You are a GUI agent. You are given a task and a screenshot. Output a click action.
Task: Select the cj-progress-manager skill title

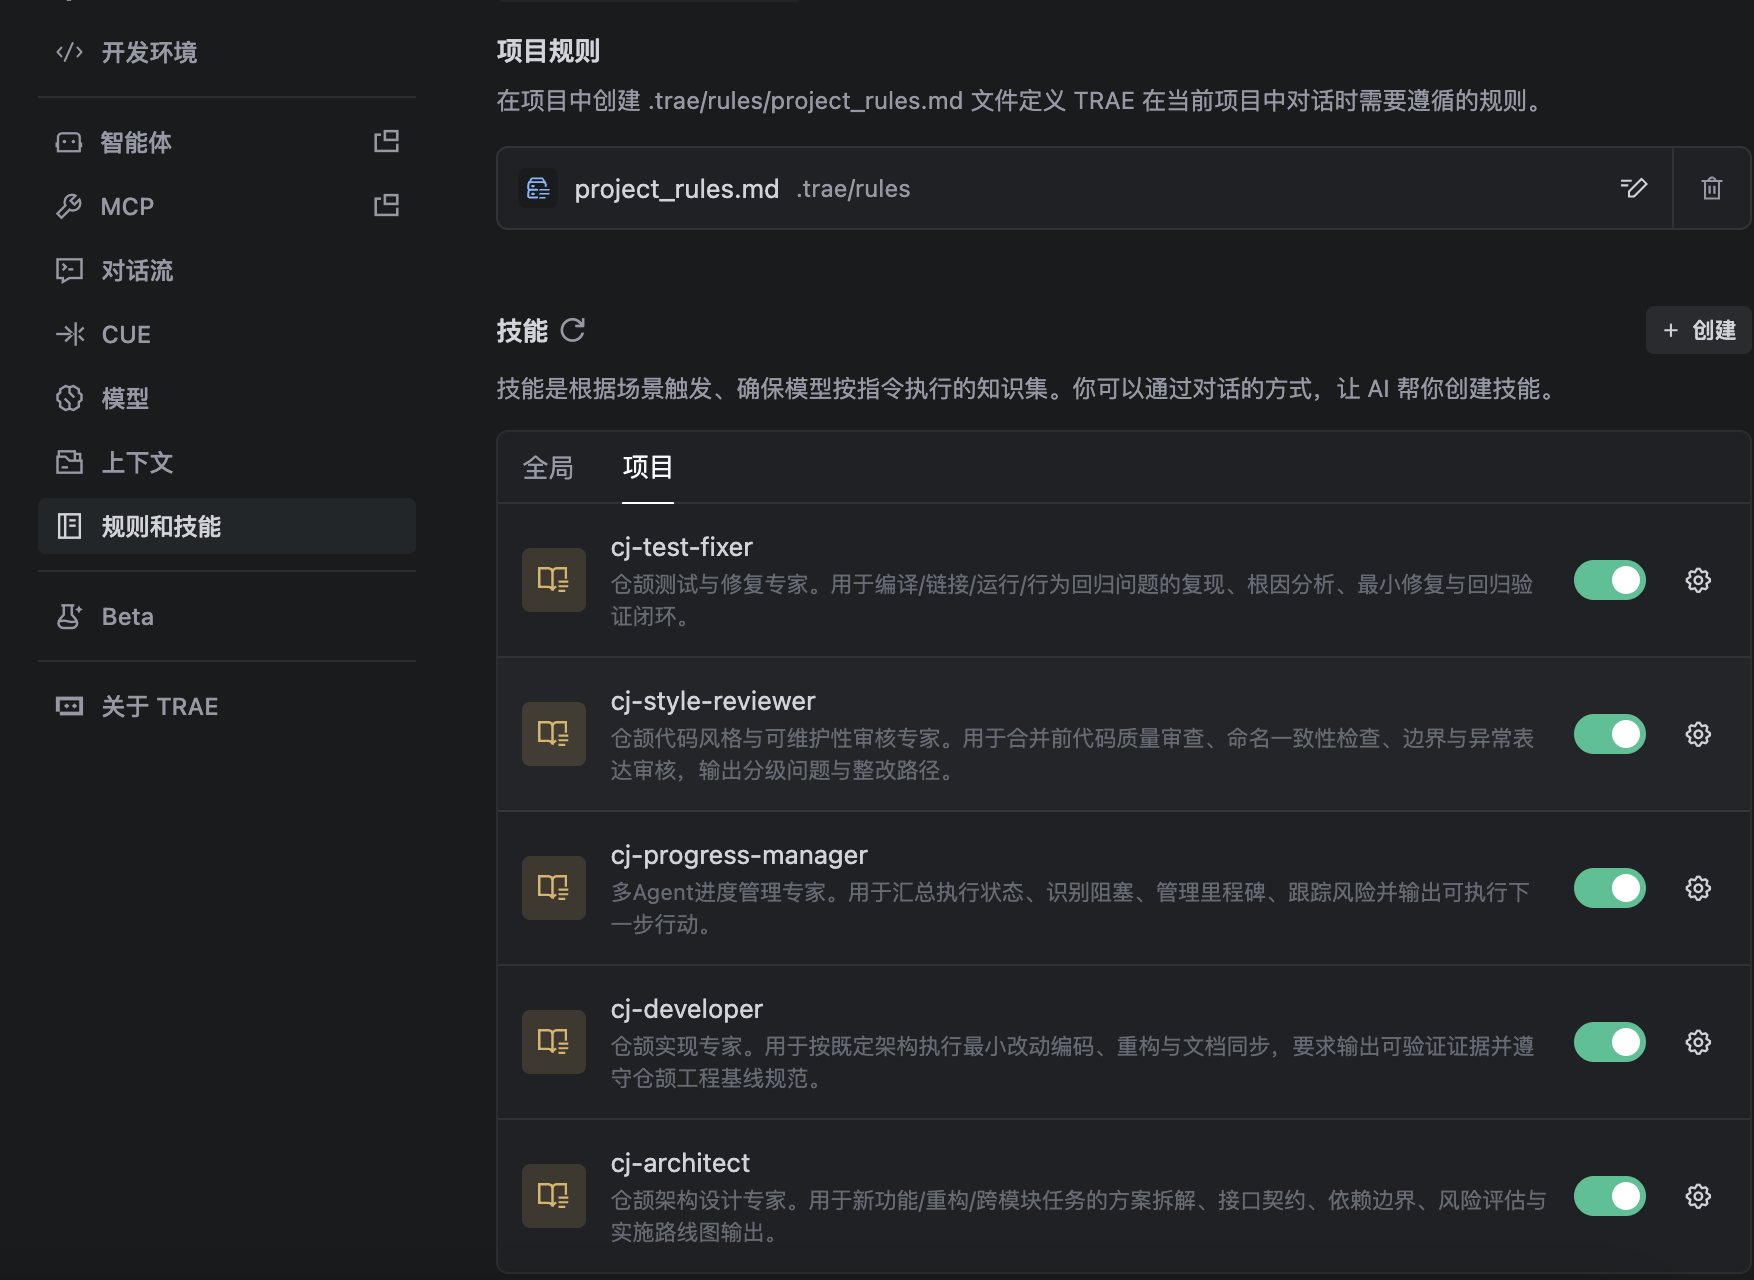click(739, 856)
